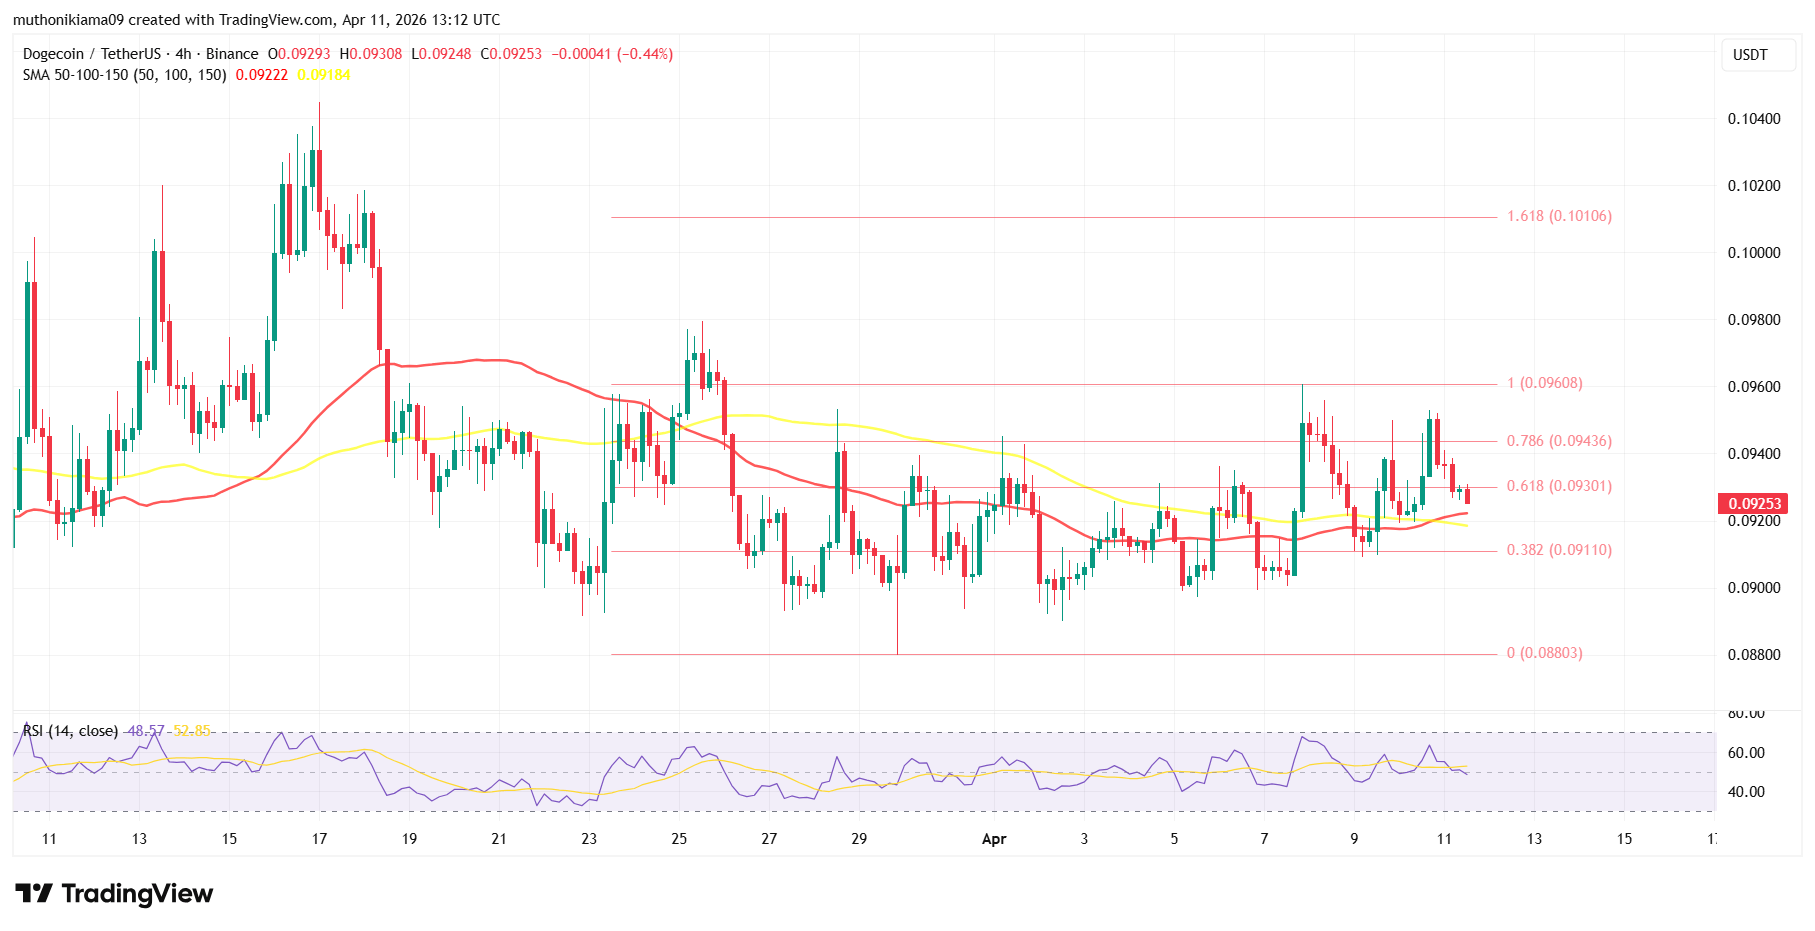Click date 17 on the time axis
This screenshot has height=931, width=1815.
(x=319, y=839)
